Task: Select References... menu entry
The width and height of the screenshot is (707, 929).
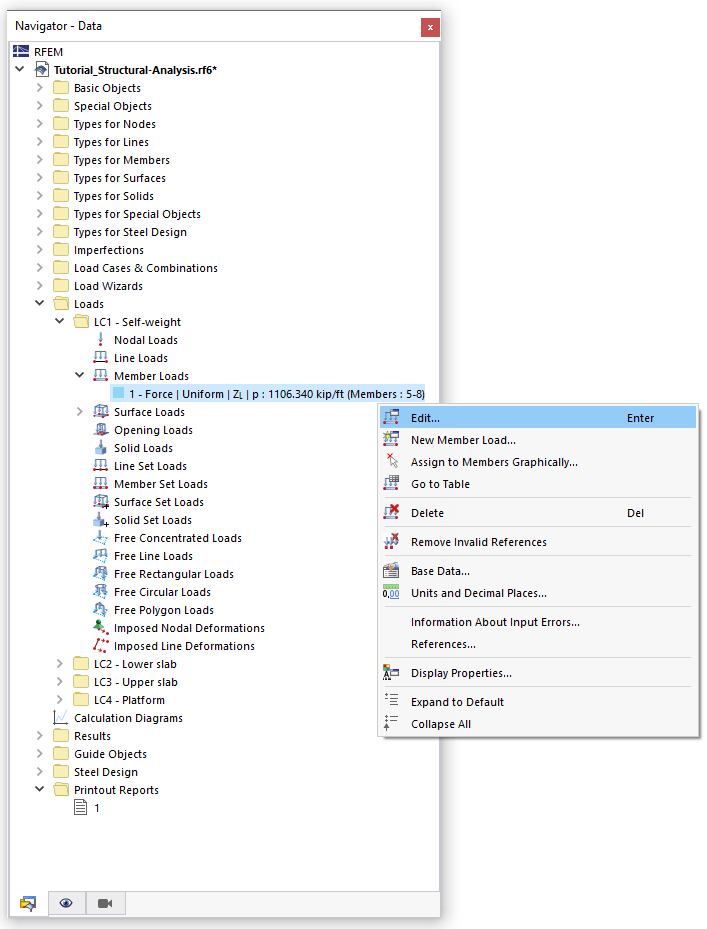Action: click(538, 643)
